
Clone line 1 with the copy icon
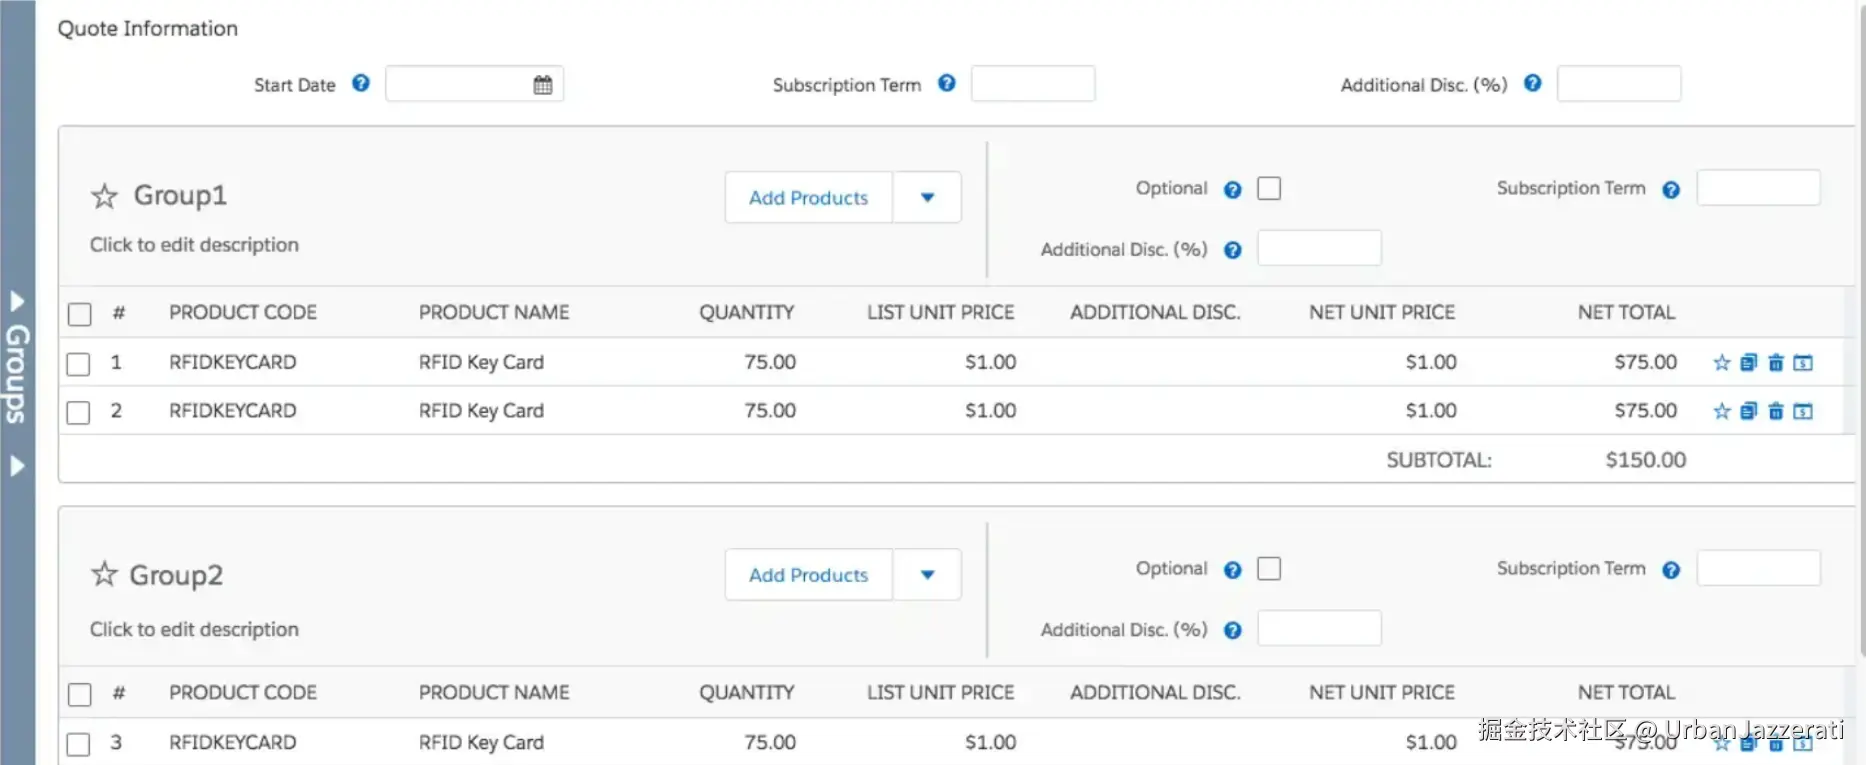coord(1748,363)
